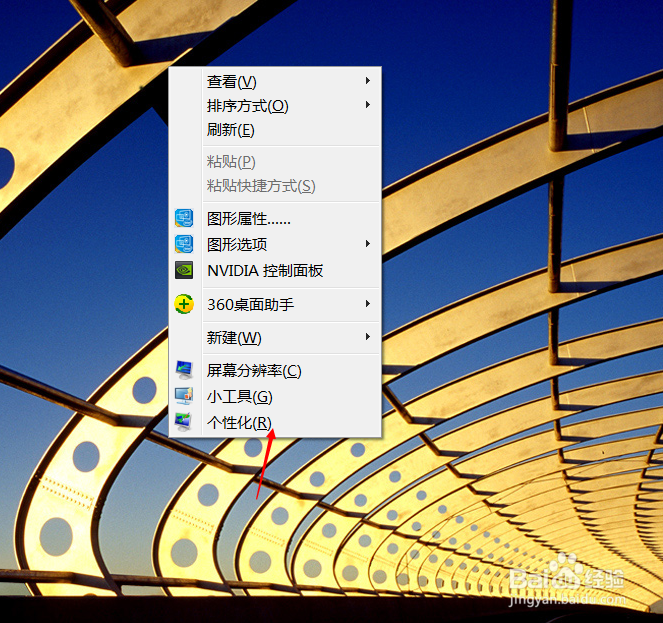Select the 360桌面助手 entry
This screenshot has height=623, width=663.
pos(275,304)
